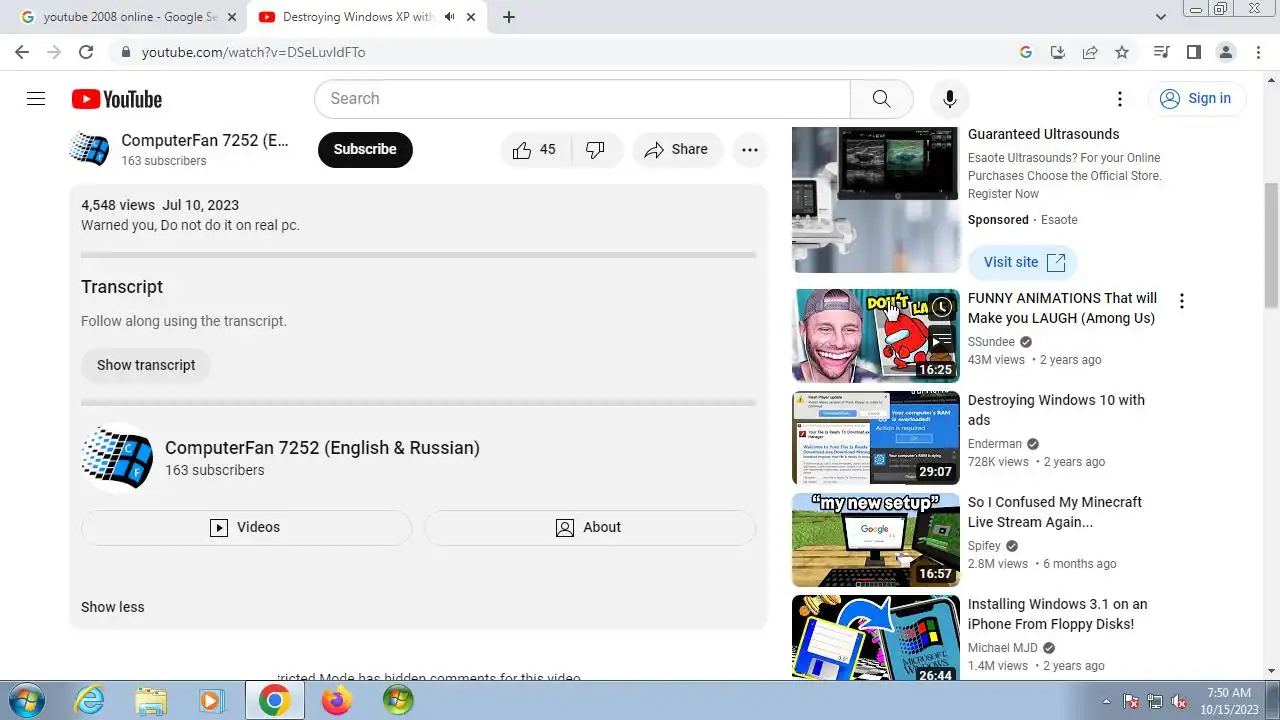Open Chrome's share this page icon

point(1090,52)
